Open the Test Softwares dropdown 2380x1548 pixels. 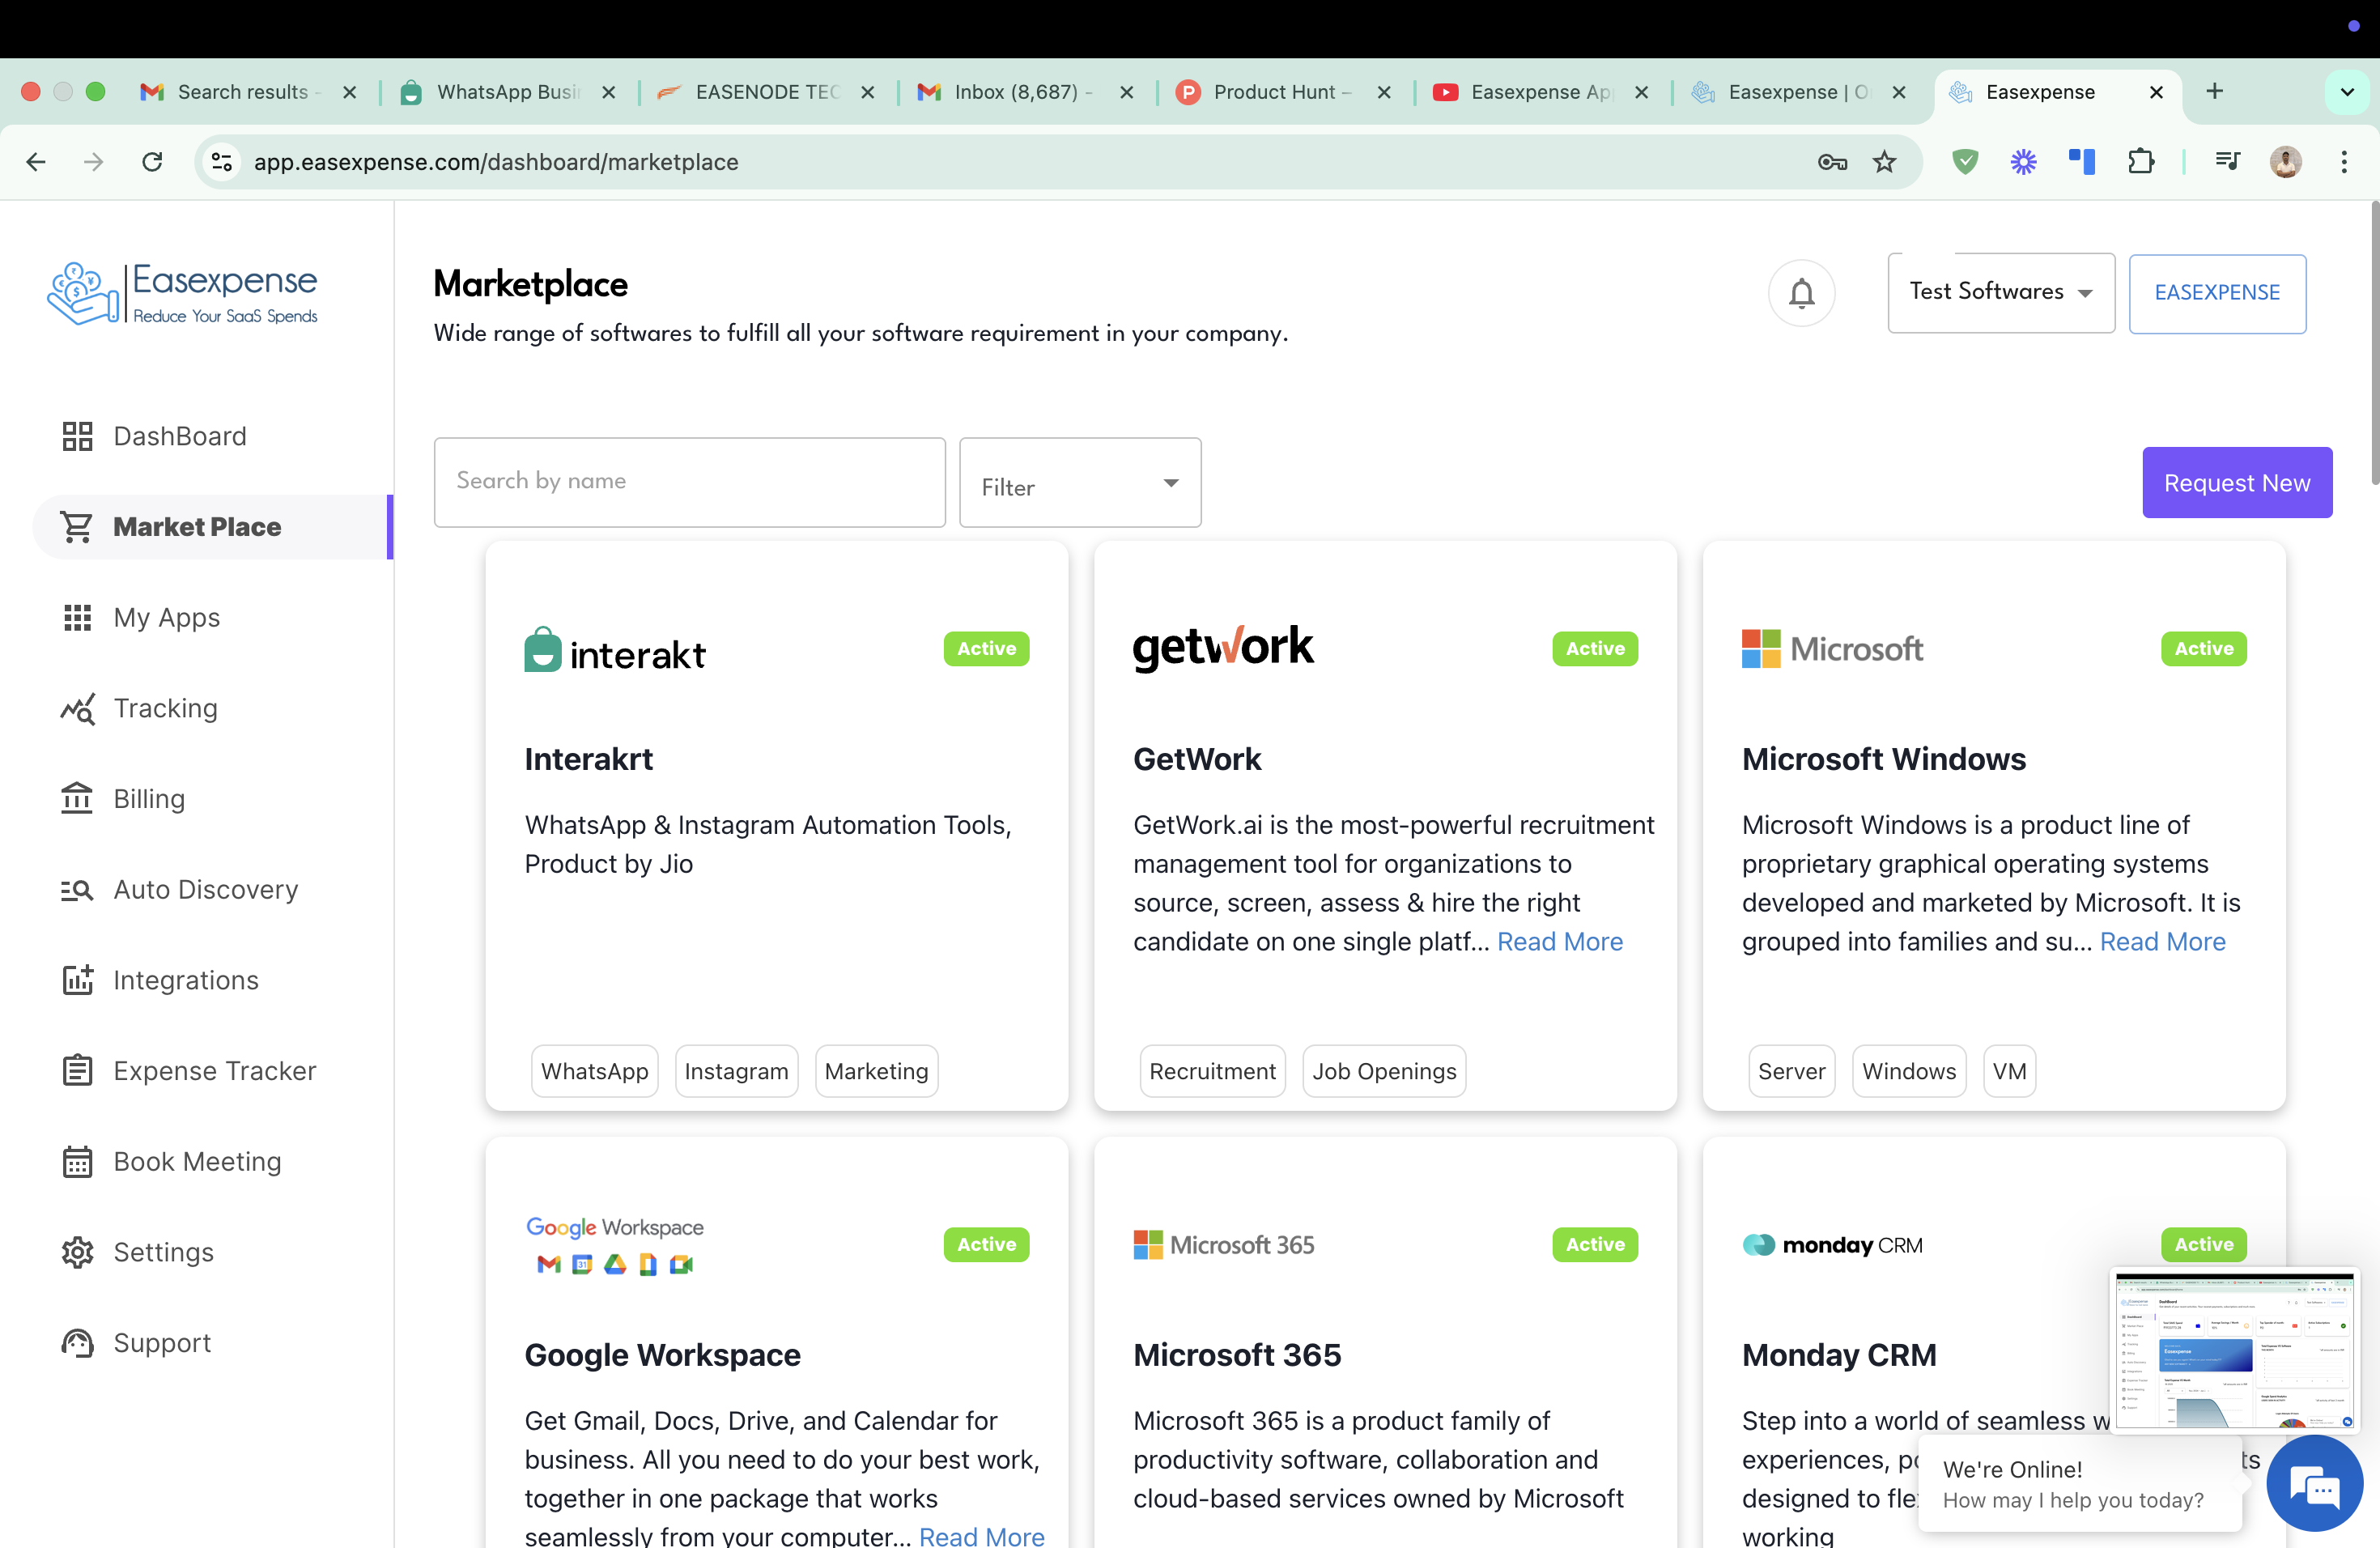click(x=2000, y=292)
